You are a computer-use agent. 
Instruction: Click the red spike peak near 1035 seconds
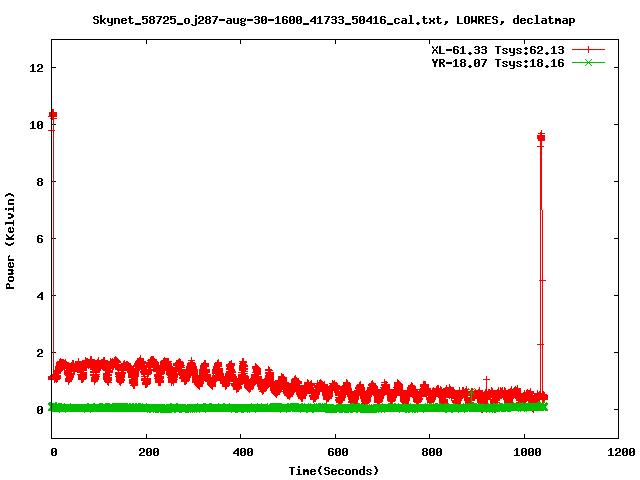(541, 137)
